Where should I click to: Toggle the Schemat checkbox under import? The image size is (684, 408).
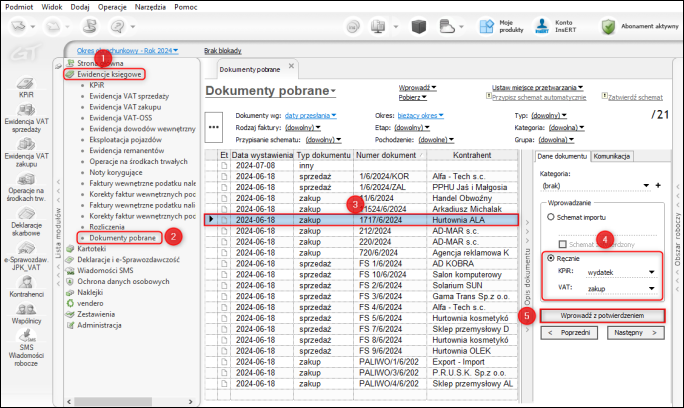pyautogui.click(x=561, y=243)
